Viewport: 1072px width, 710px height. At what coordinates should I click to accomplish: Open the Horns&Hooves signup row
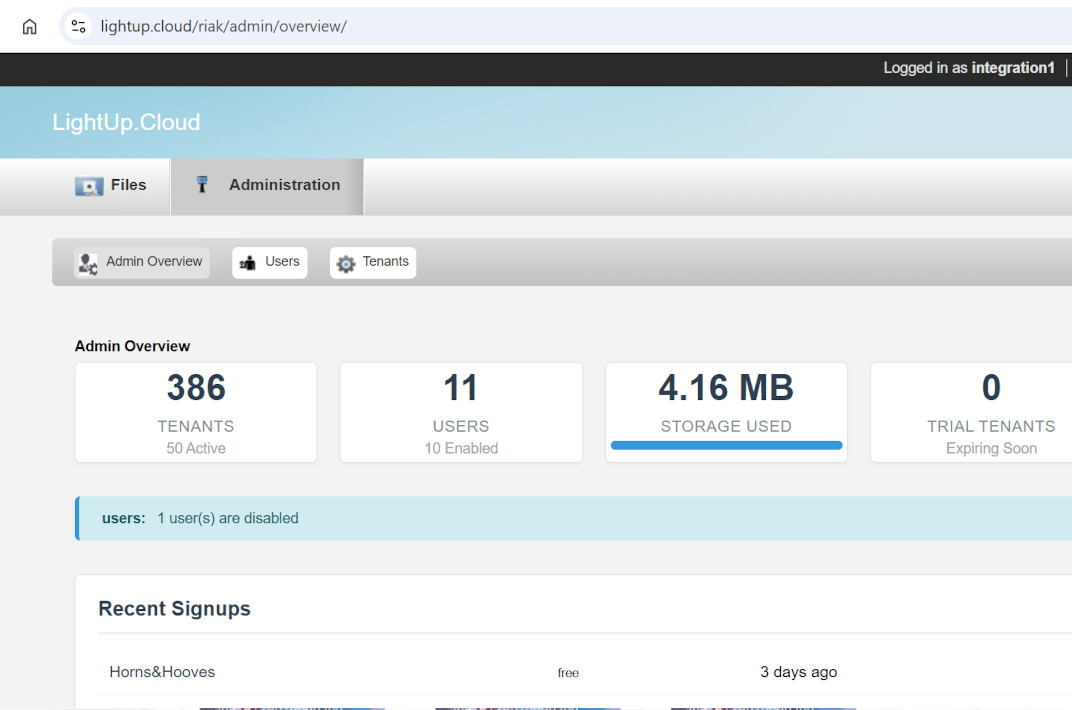coord(585,672)
